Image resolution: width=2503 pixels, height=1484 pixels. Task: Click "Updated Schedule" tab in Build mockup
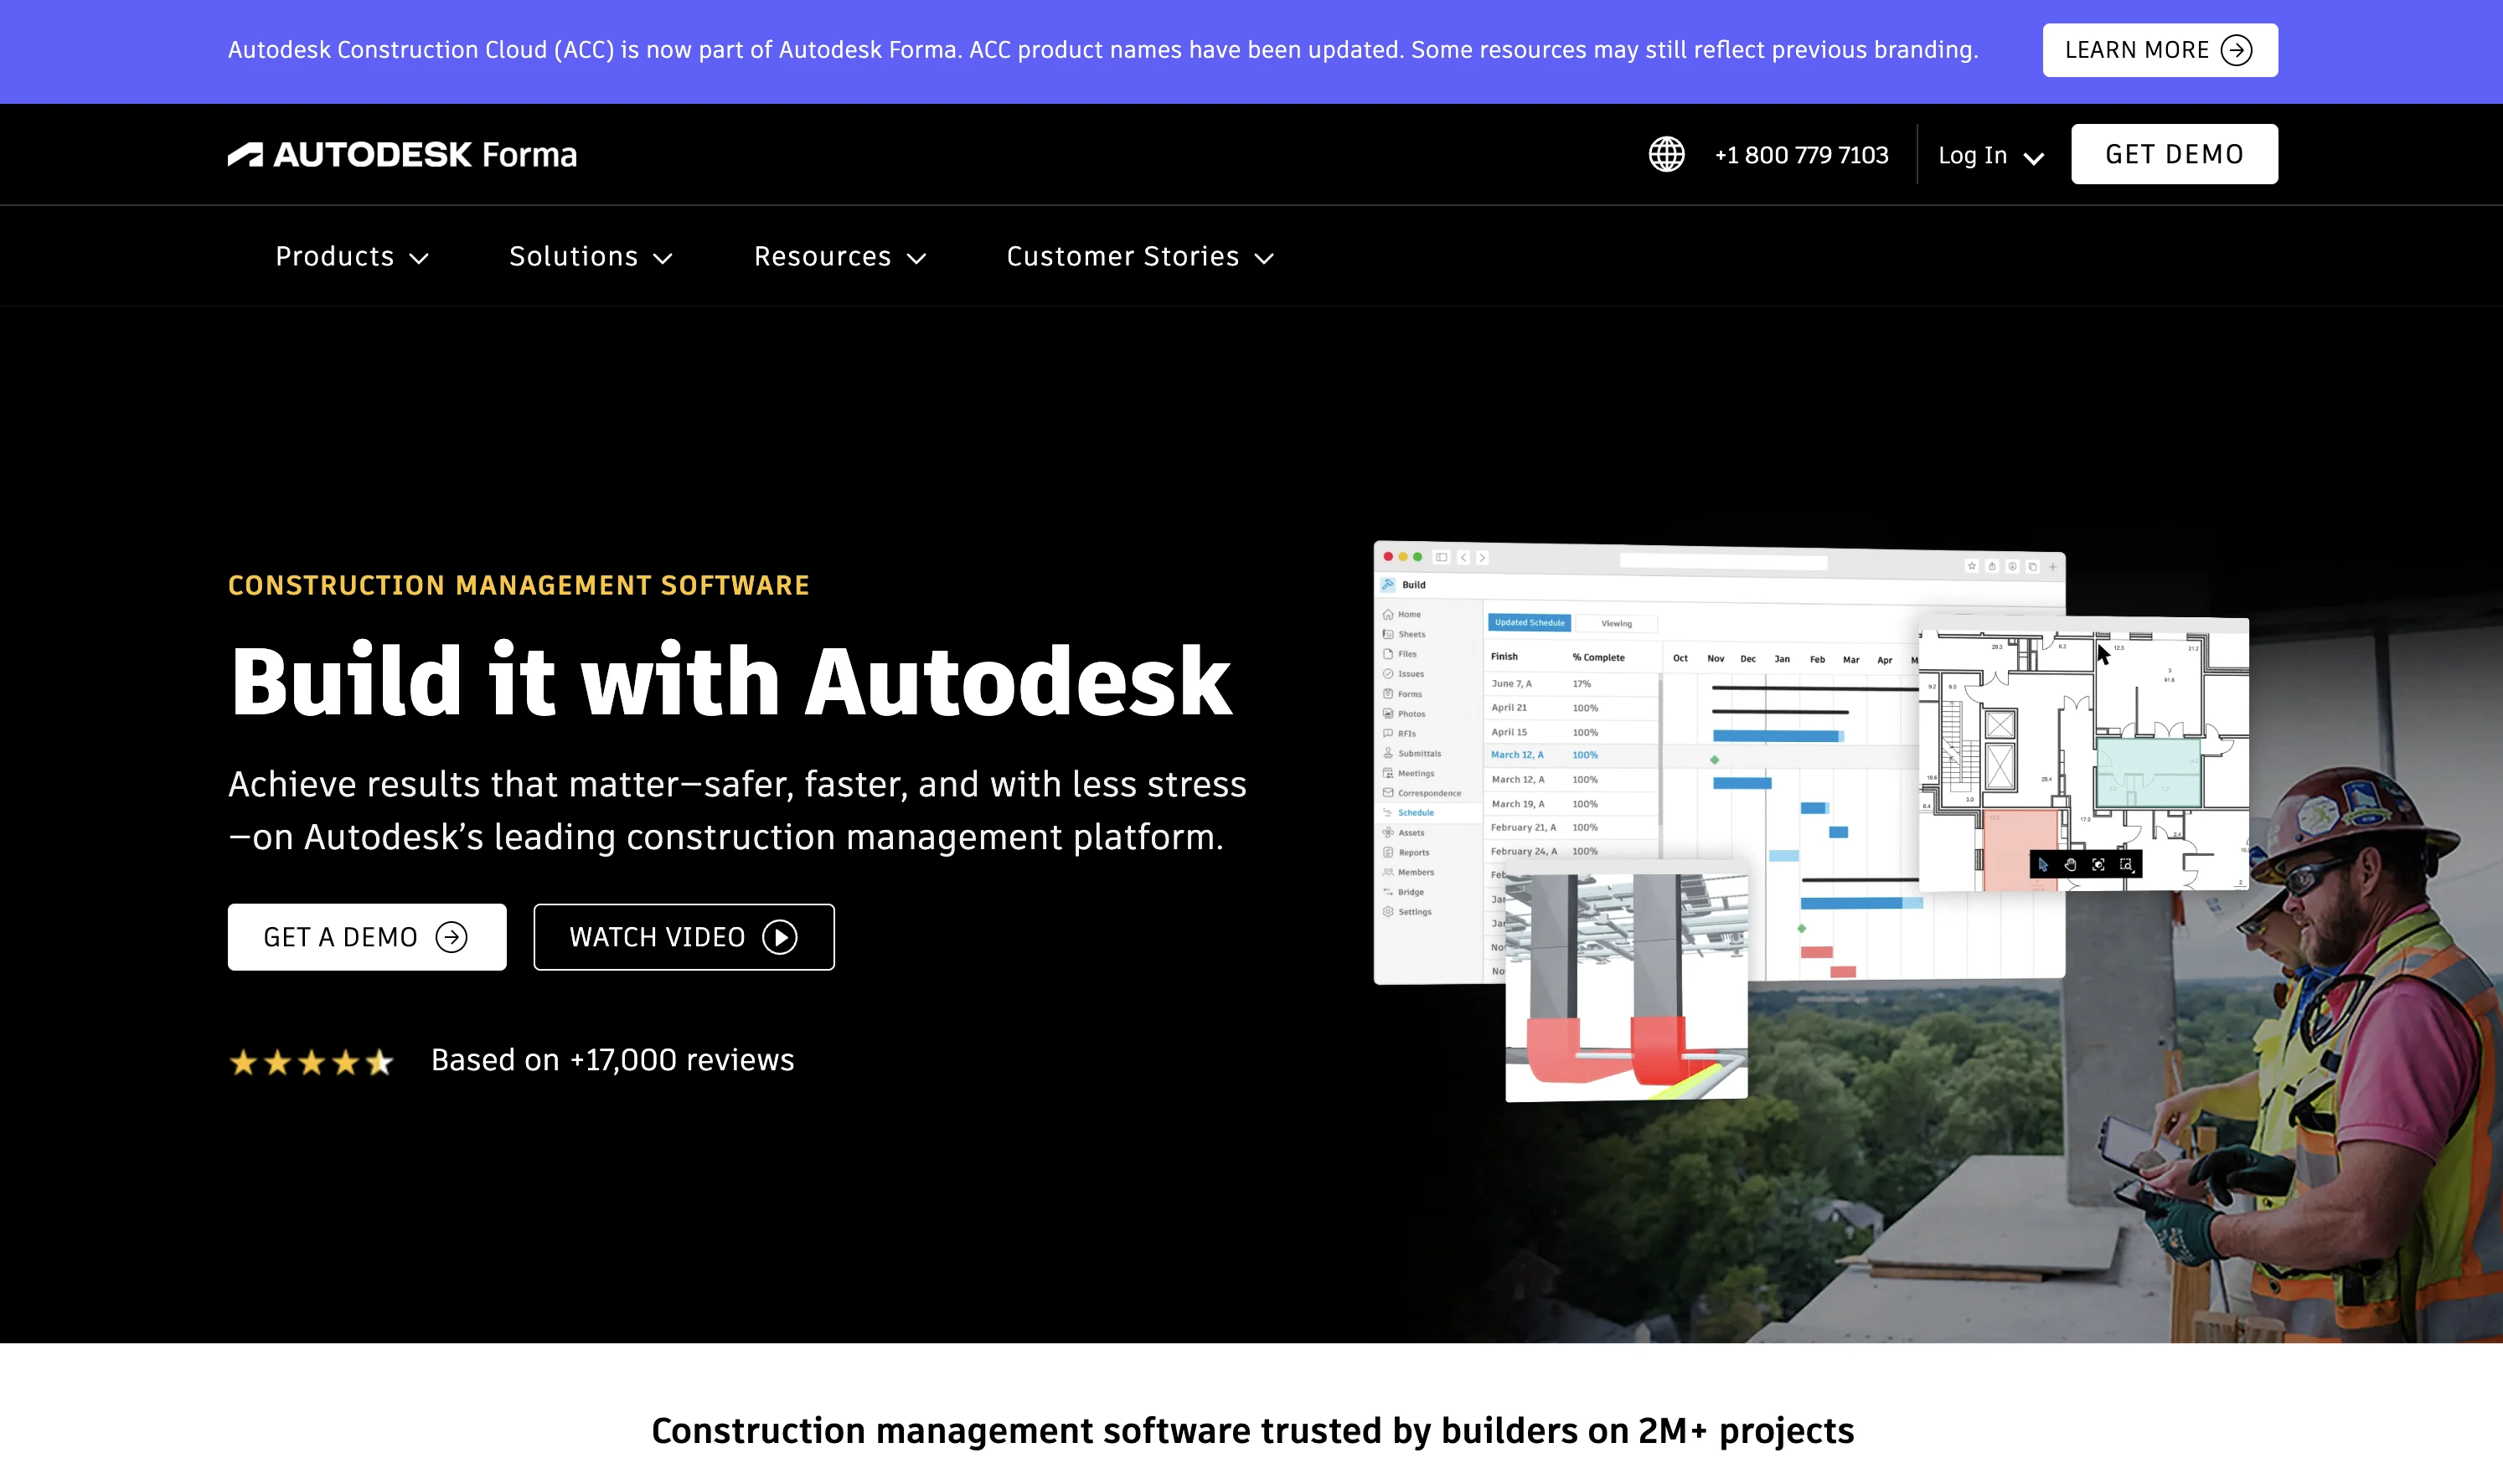[x=1529, y=623]
